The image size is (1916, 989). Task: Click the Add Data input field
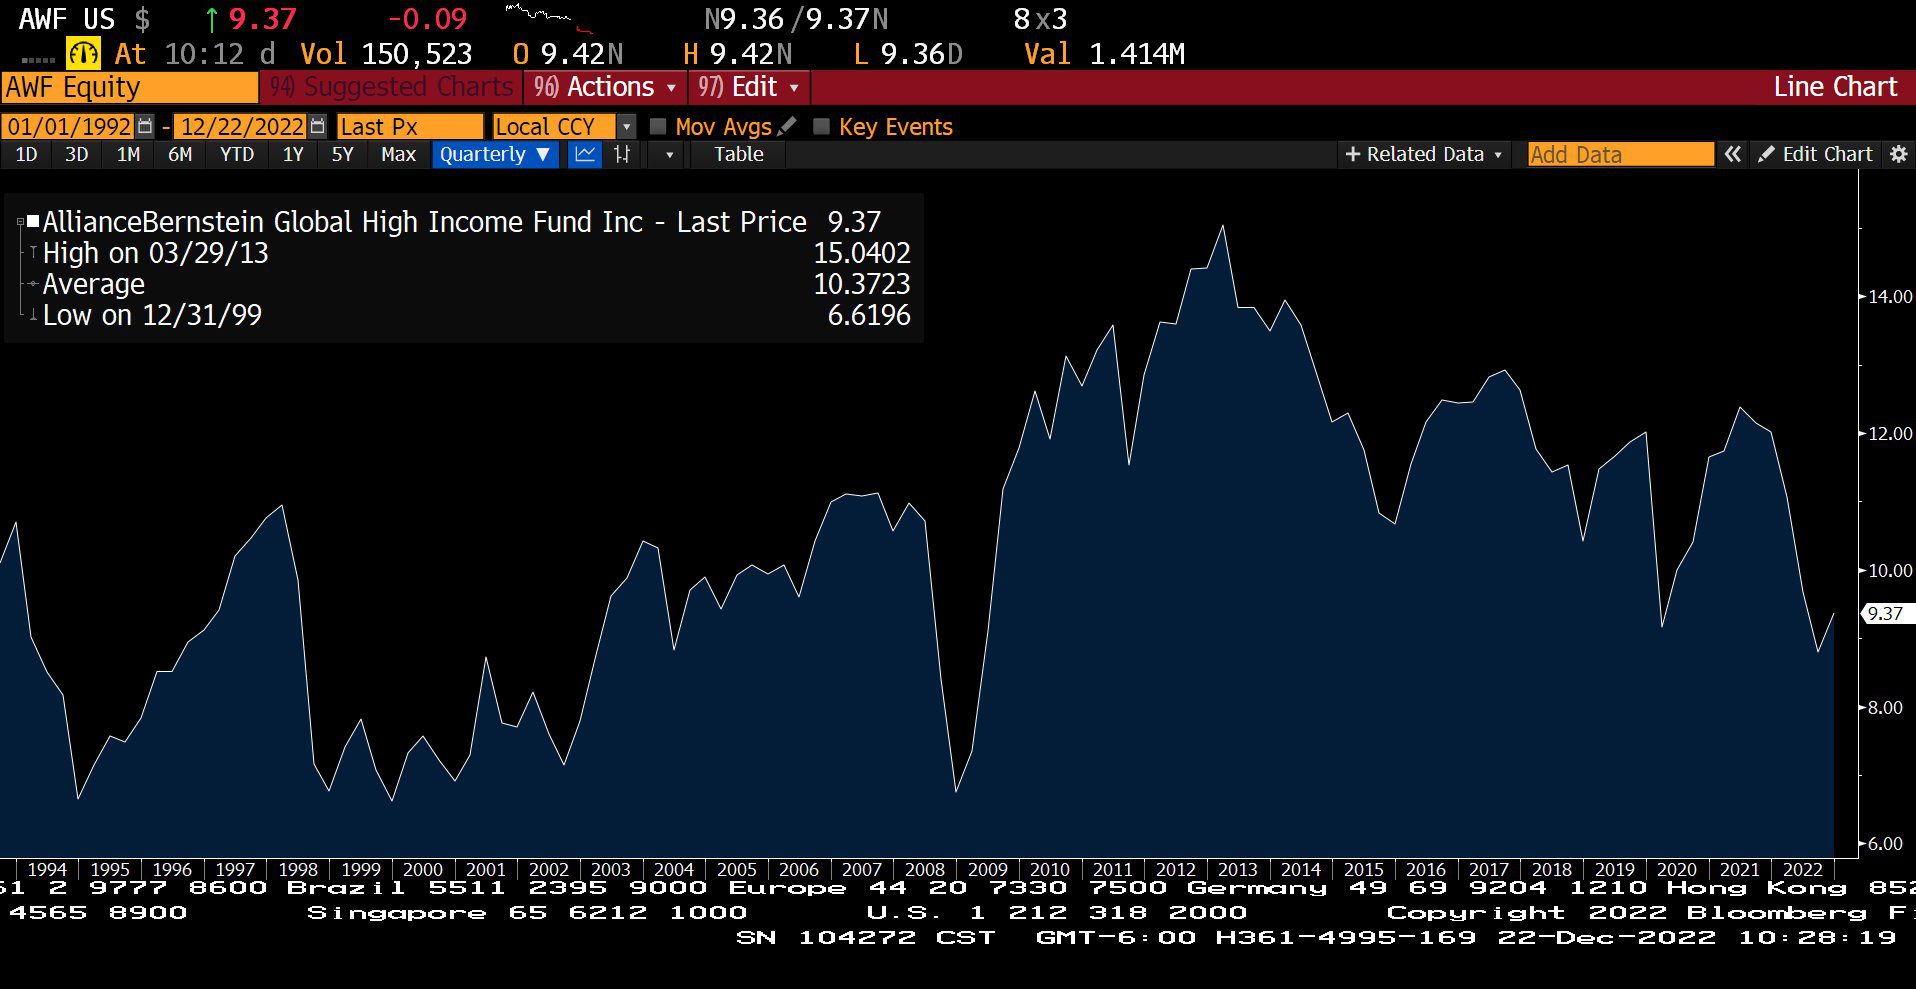pos(1620,154)
